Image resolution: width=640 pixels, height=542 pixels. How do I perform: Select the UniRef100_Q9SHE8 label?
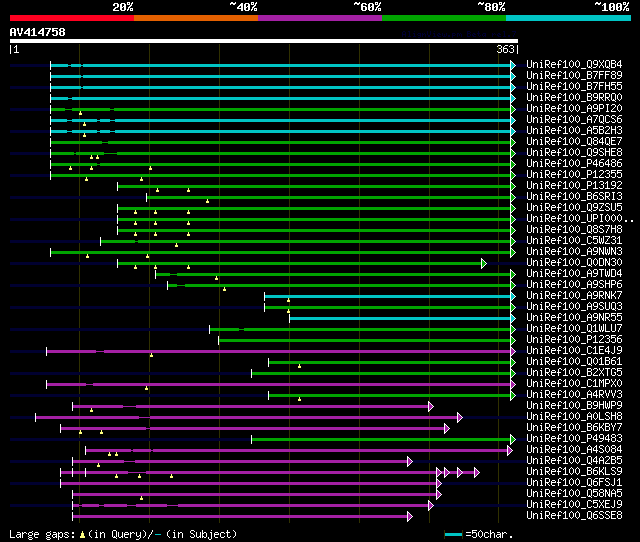[574, 153]
